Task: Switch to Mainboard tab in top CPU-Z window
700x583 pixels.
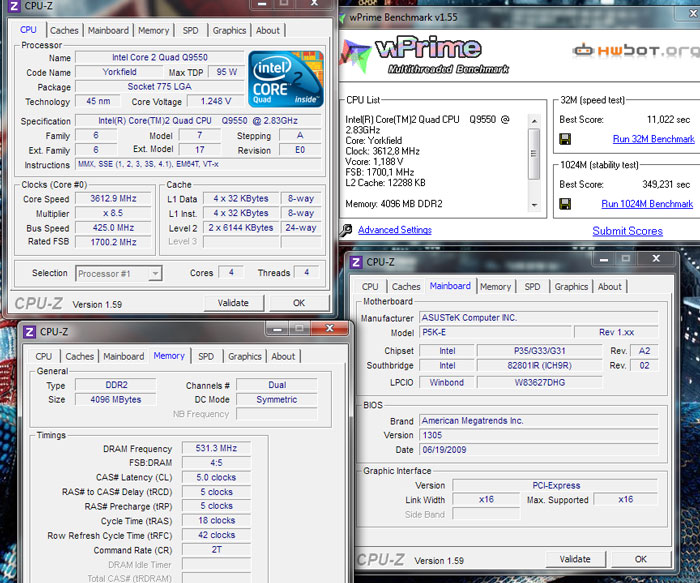Action: click(108, 30)
